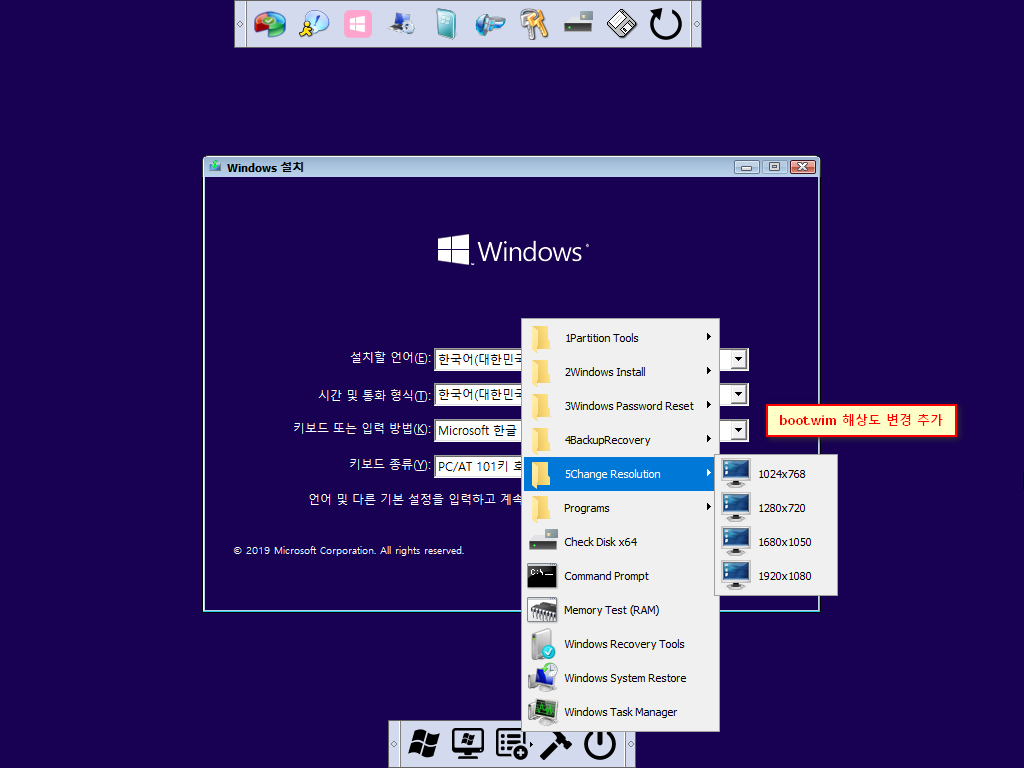Click the top toolbar left grip handle
This screenshot has height=768, width=1024.
[240, 24]
